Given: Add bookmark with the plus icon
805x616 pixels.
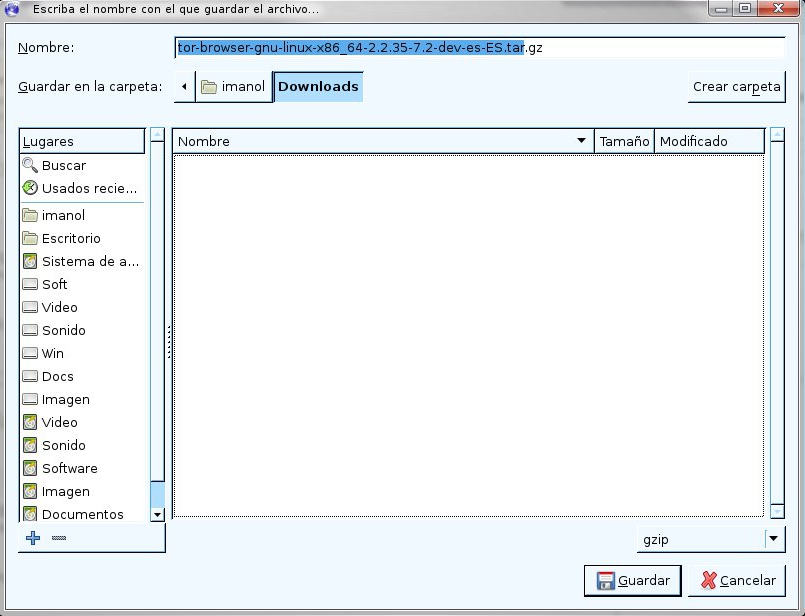Looking at the screenshot, I should (33, 538).
